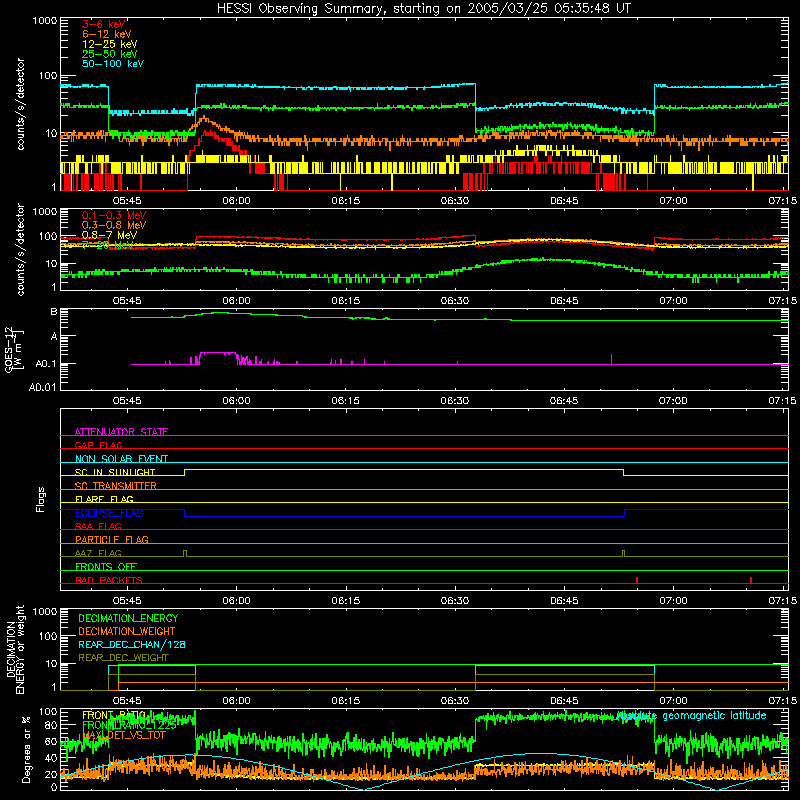The width and height of the screenshot is (800, 800).
Task: Click the yellow 12-25 keV legend label
Action: pyautogui.click(x=109, y=44)
